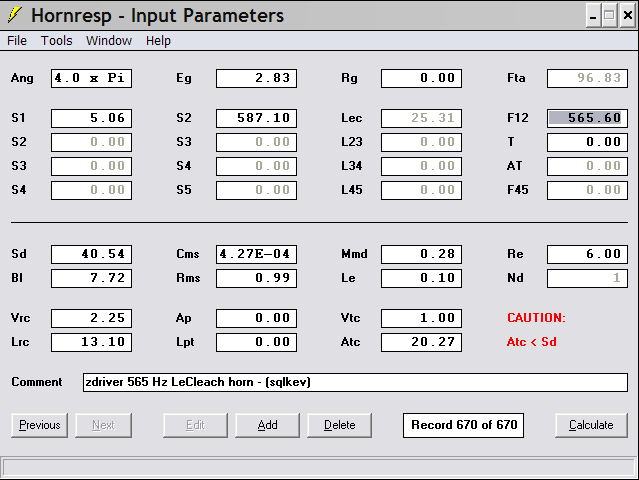
Task: Close the Hornresp window
Action: (x=628, y=15)
